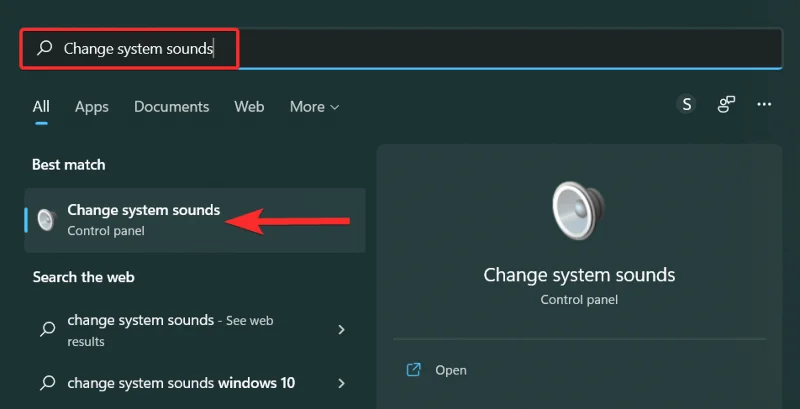
Task: Click the search icon beside See web results
Action: click(x=47, y=329)
